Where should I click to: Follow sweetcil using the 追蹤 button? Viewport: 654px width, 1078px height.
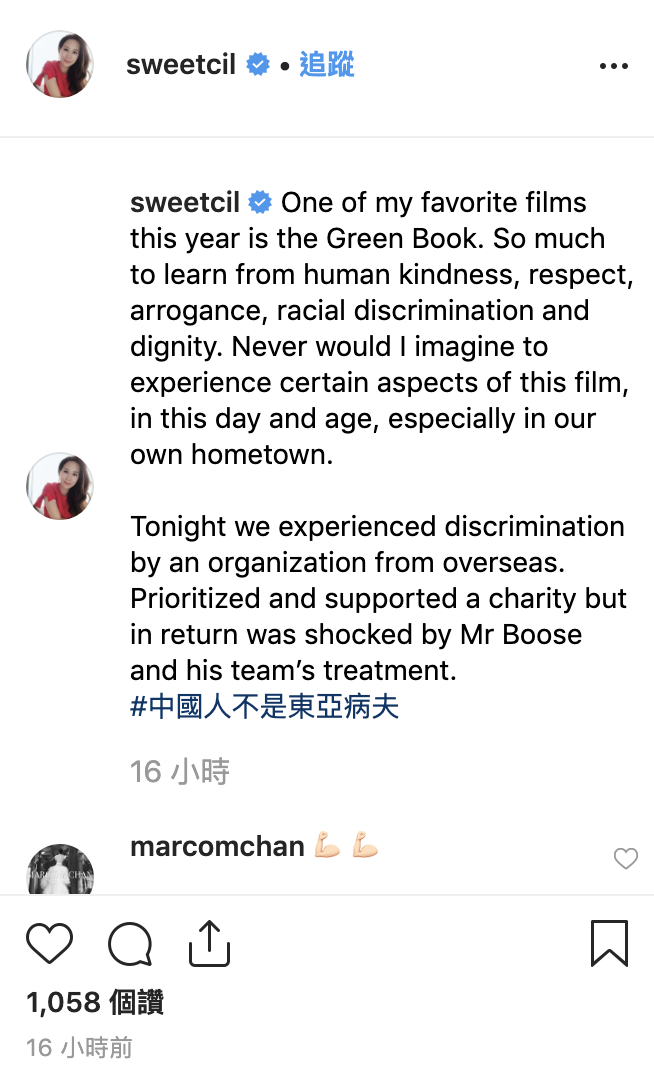tap(327, 65)
